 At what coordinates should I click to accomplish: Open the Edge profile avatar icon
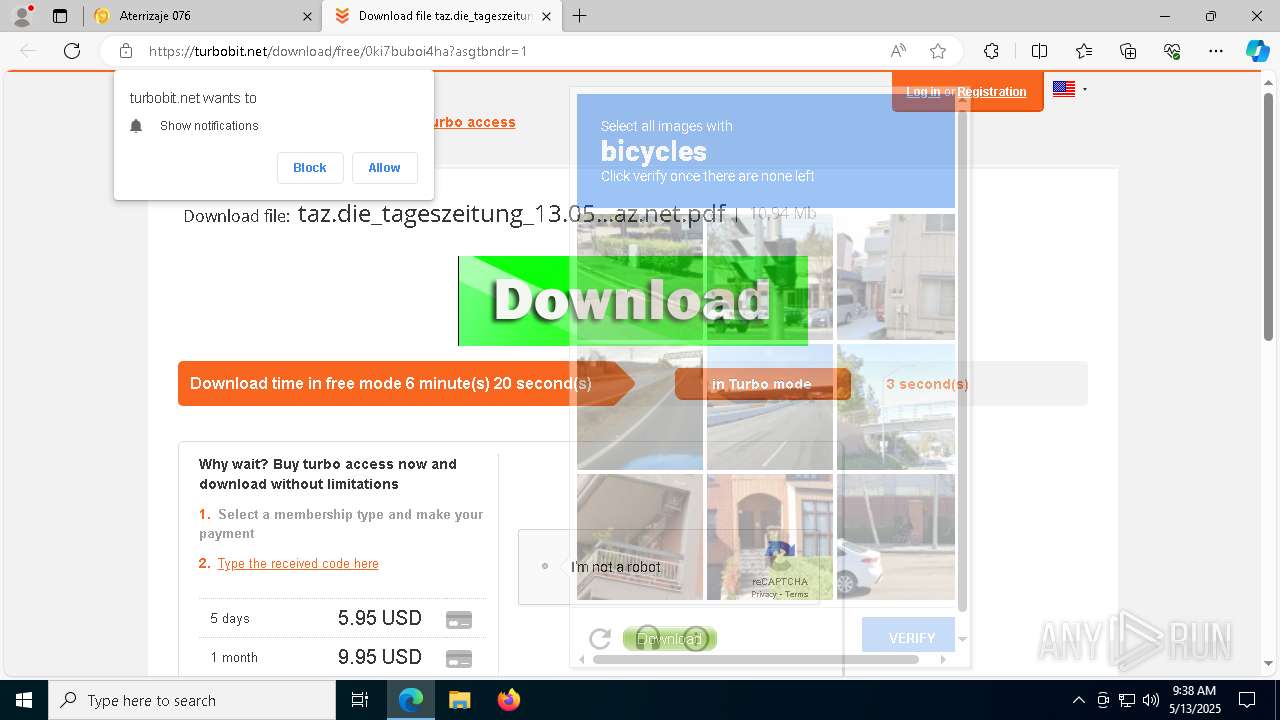21,16
